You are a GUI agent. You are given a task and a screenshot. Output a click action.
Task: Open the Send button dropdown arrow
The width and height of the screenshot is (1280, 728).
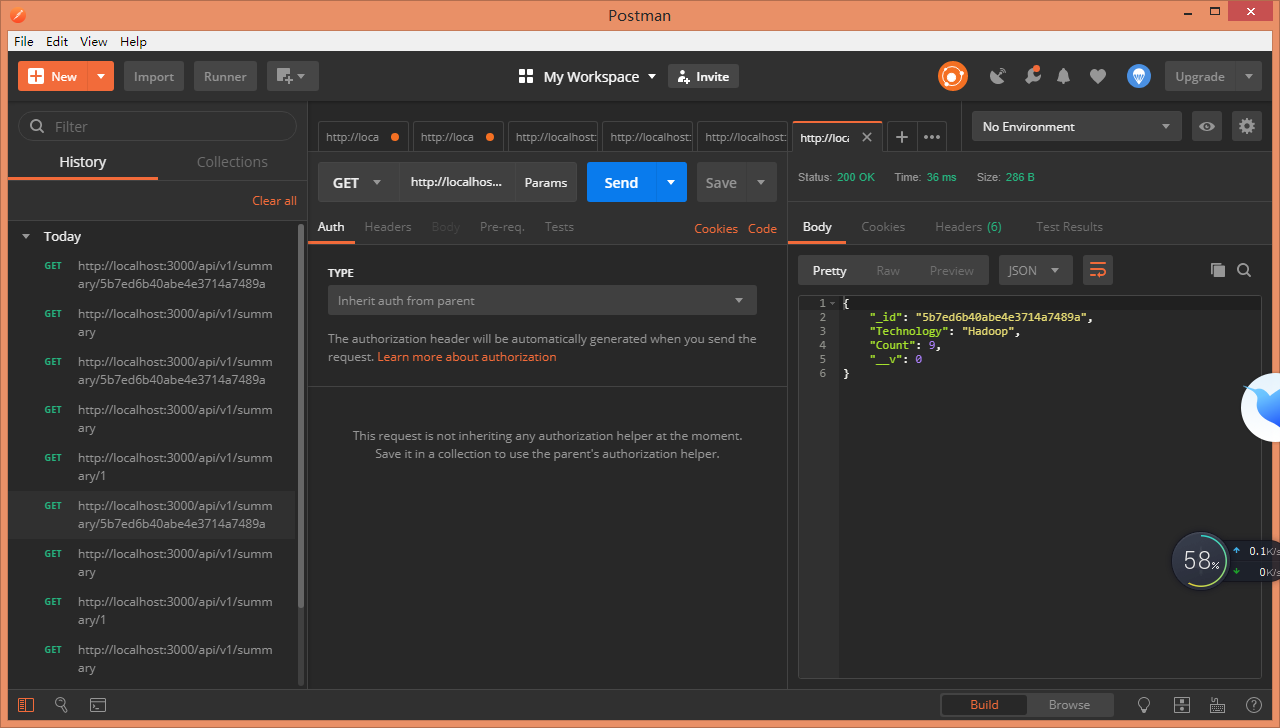click(671, 182)
